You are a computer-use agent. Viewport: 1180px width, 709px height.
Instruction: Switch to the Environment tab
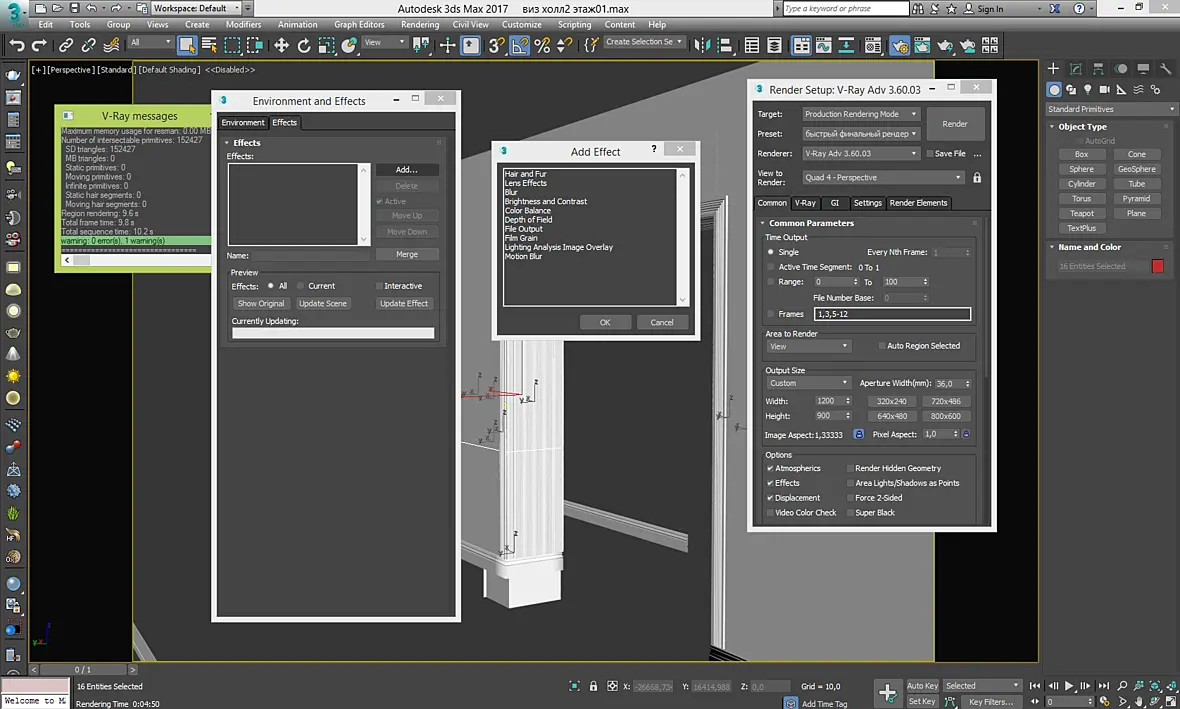[x=242, y=123]
